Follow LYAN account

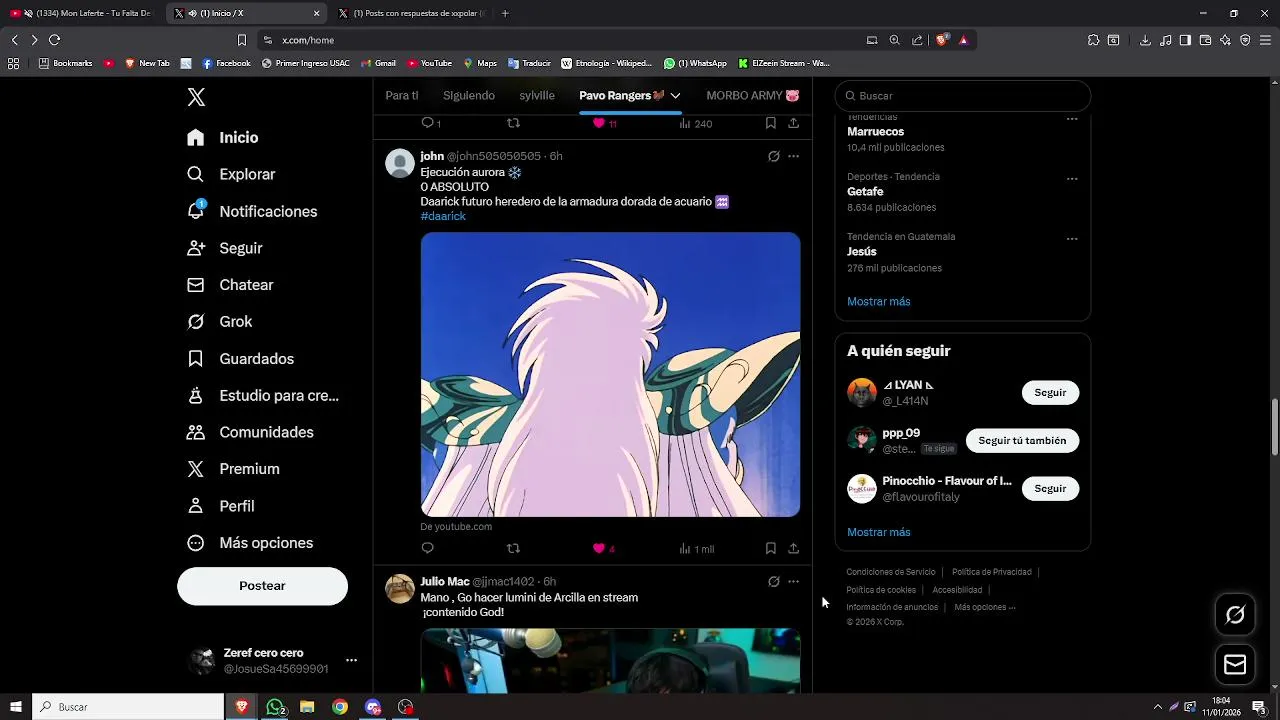[1050, 393]
